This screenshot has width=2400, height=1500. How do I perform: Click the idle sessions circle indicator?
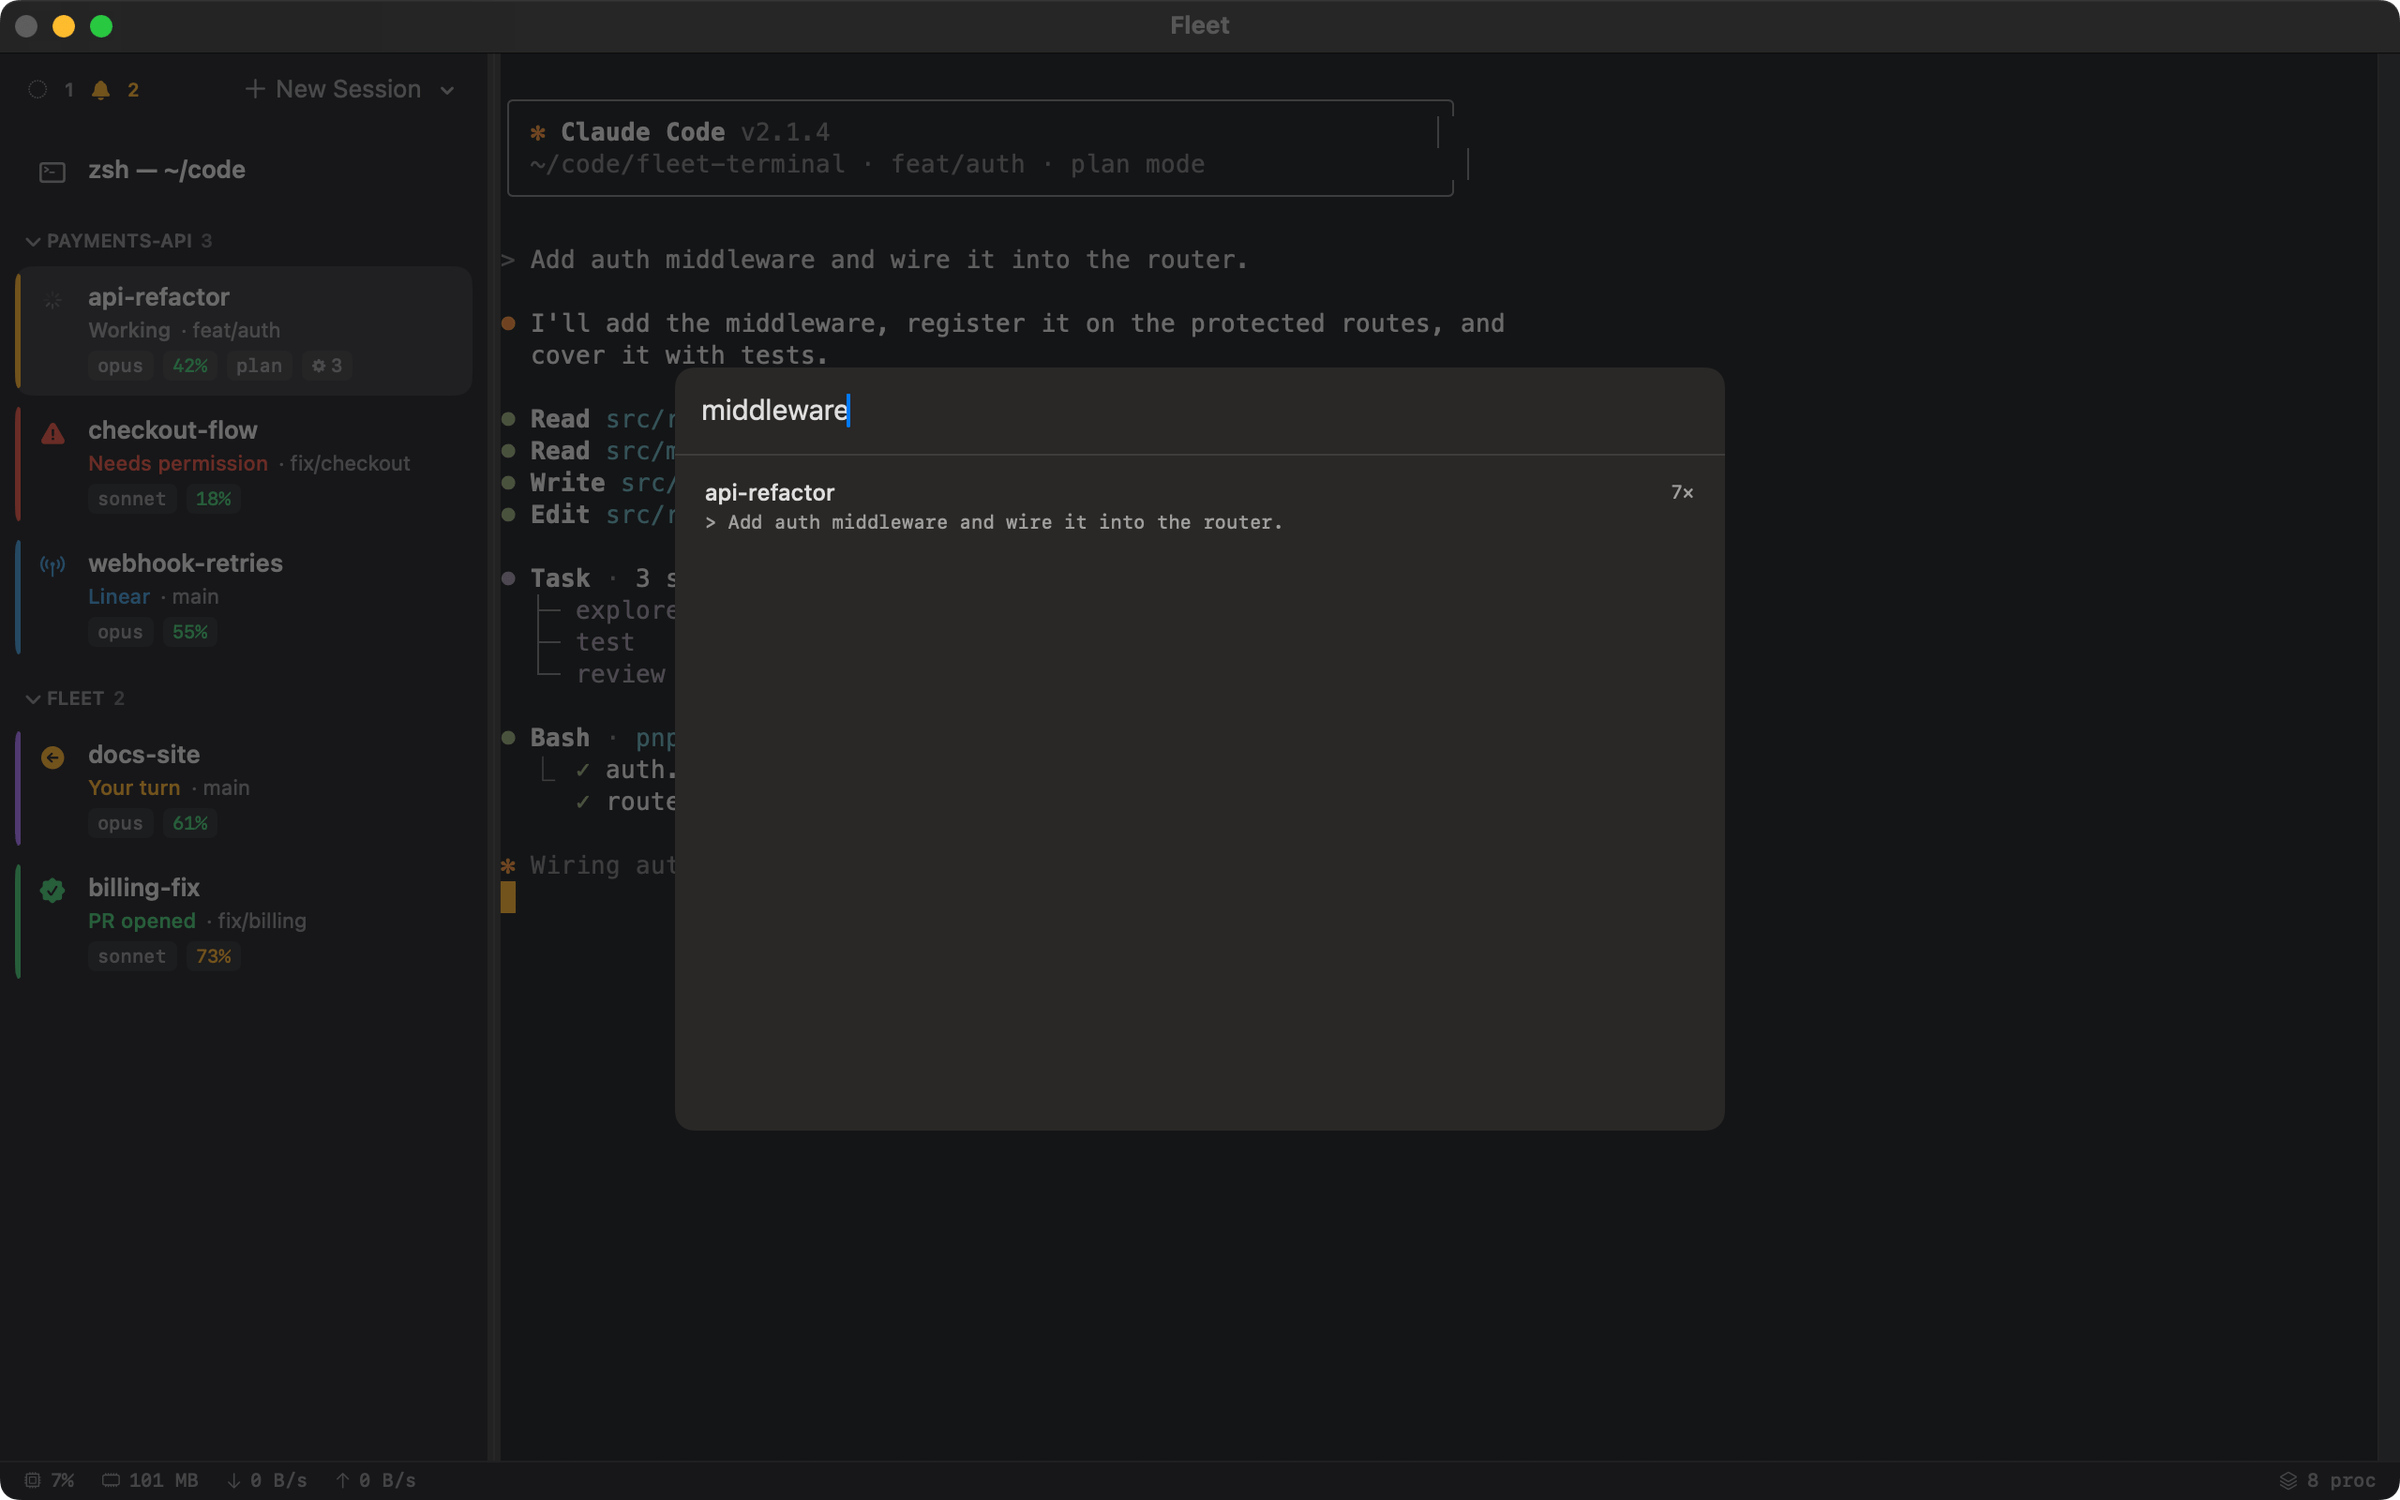(x=38, y=90)
